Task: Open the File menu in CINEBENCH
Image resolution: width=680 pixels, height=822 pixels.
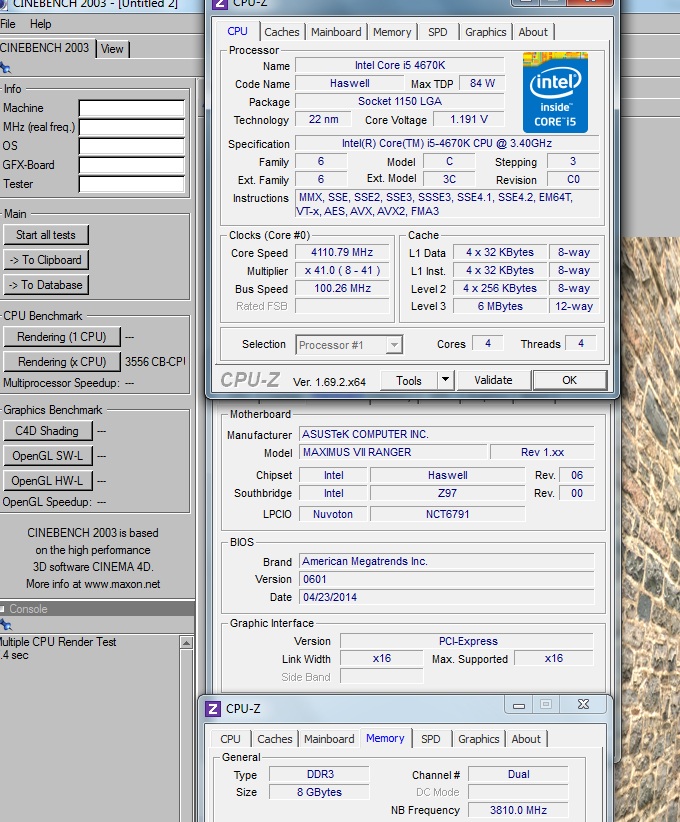Action: click(x=8, y=24)
